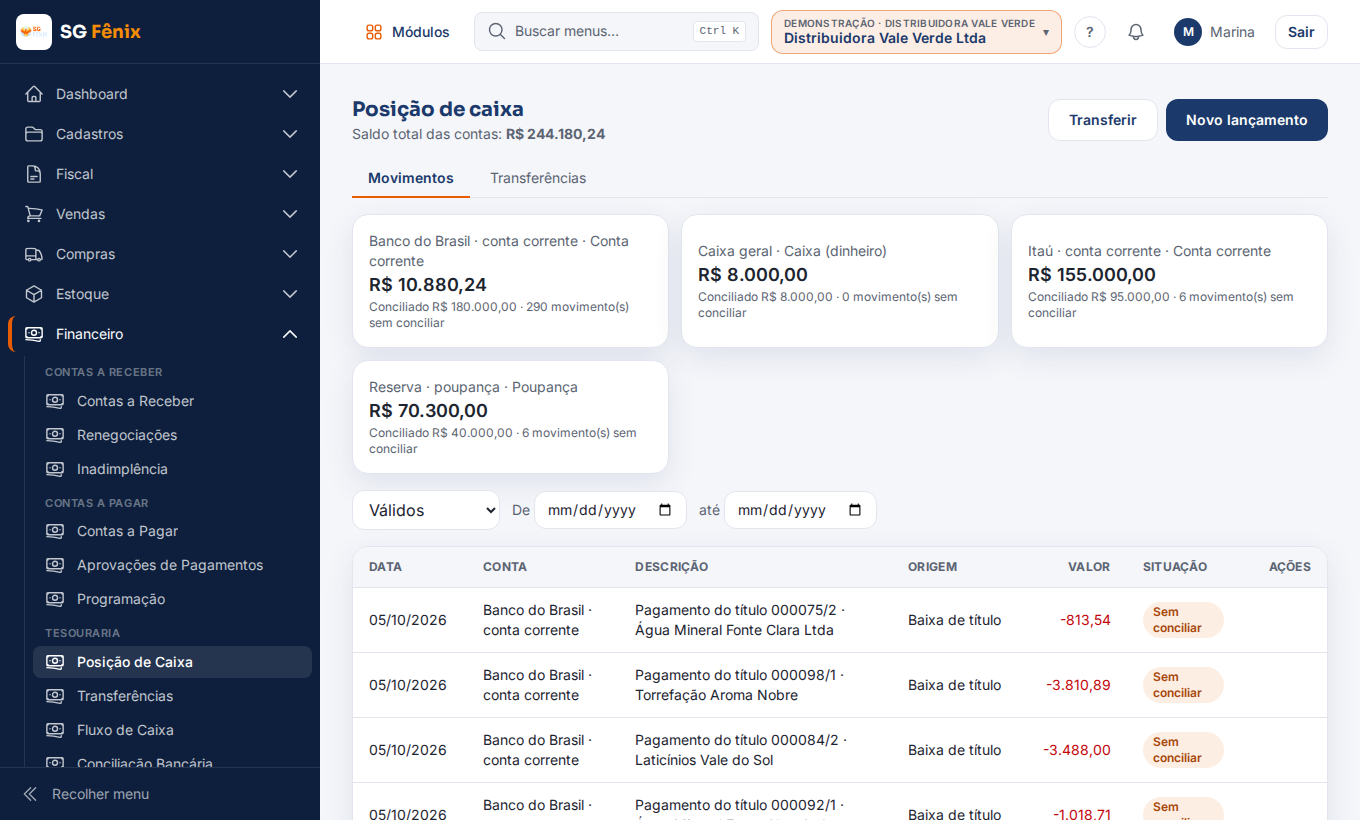
Task: Click the Compras truck icon
Action: point(34,254)
